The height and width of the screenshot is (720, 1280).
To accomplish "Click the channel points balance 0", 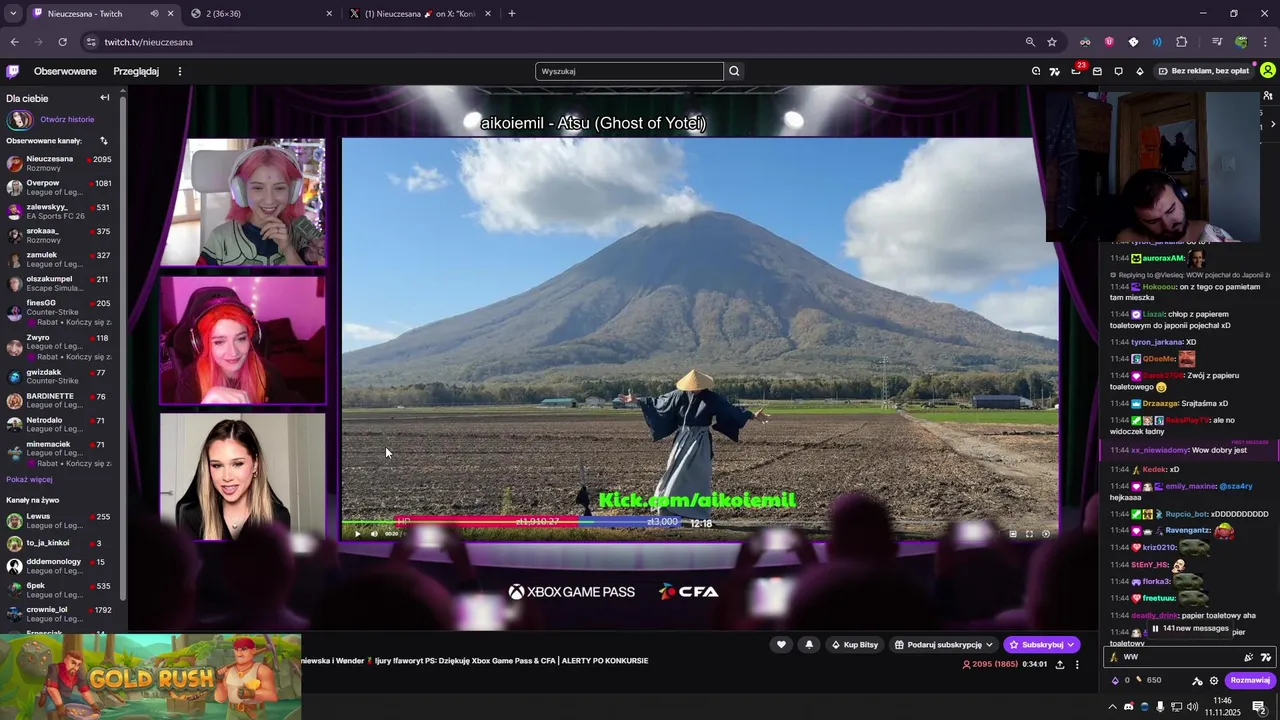I will (x=1121, y=681).
